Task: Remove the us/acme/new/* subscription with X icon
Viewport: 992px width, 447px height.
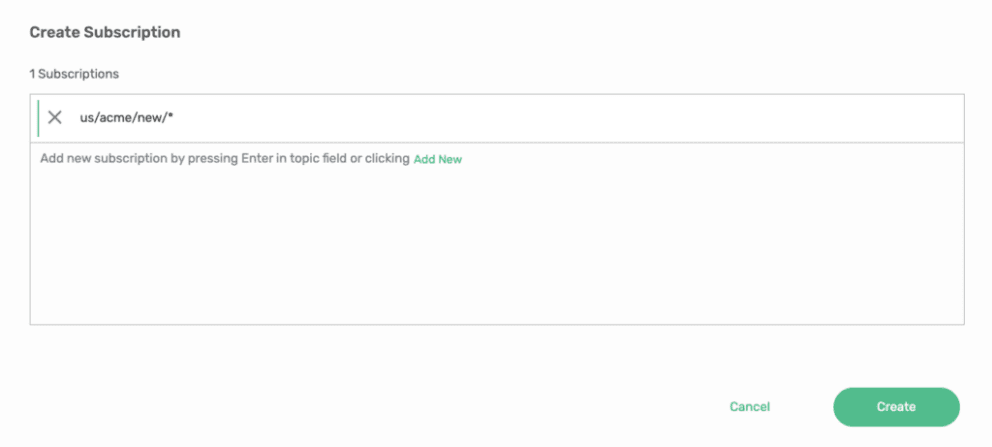Action: pyautogui.click(x=55, y=118)
